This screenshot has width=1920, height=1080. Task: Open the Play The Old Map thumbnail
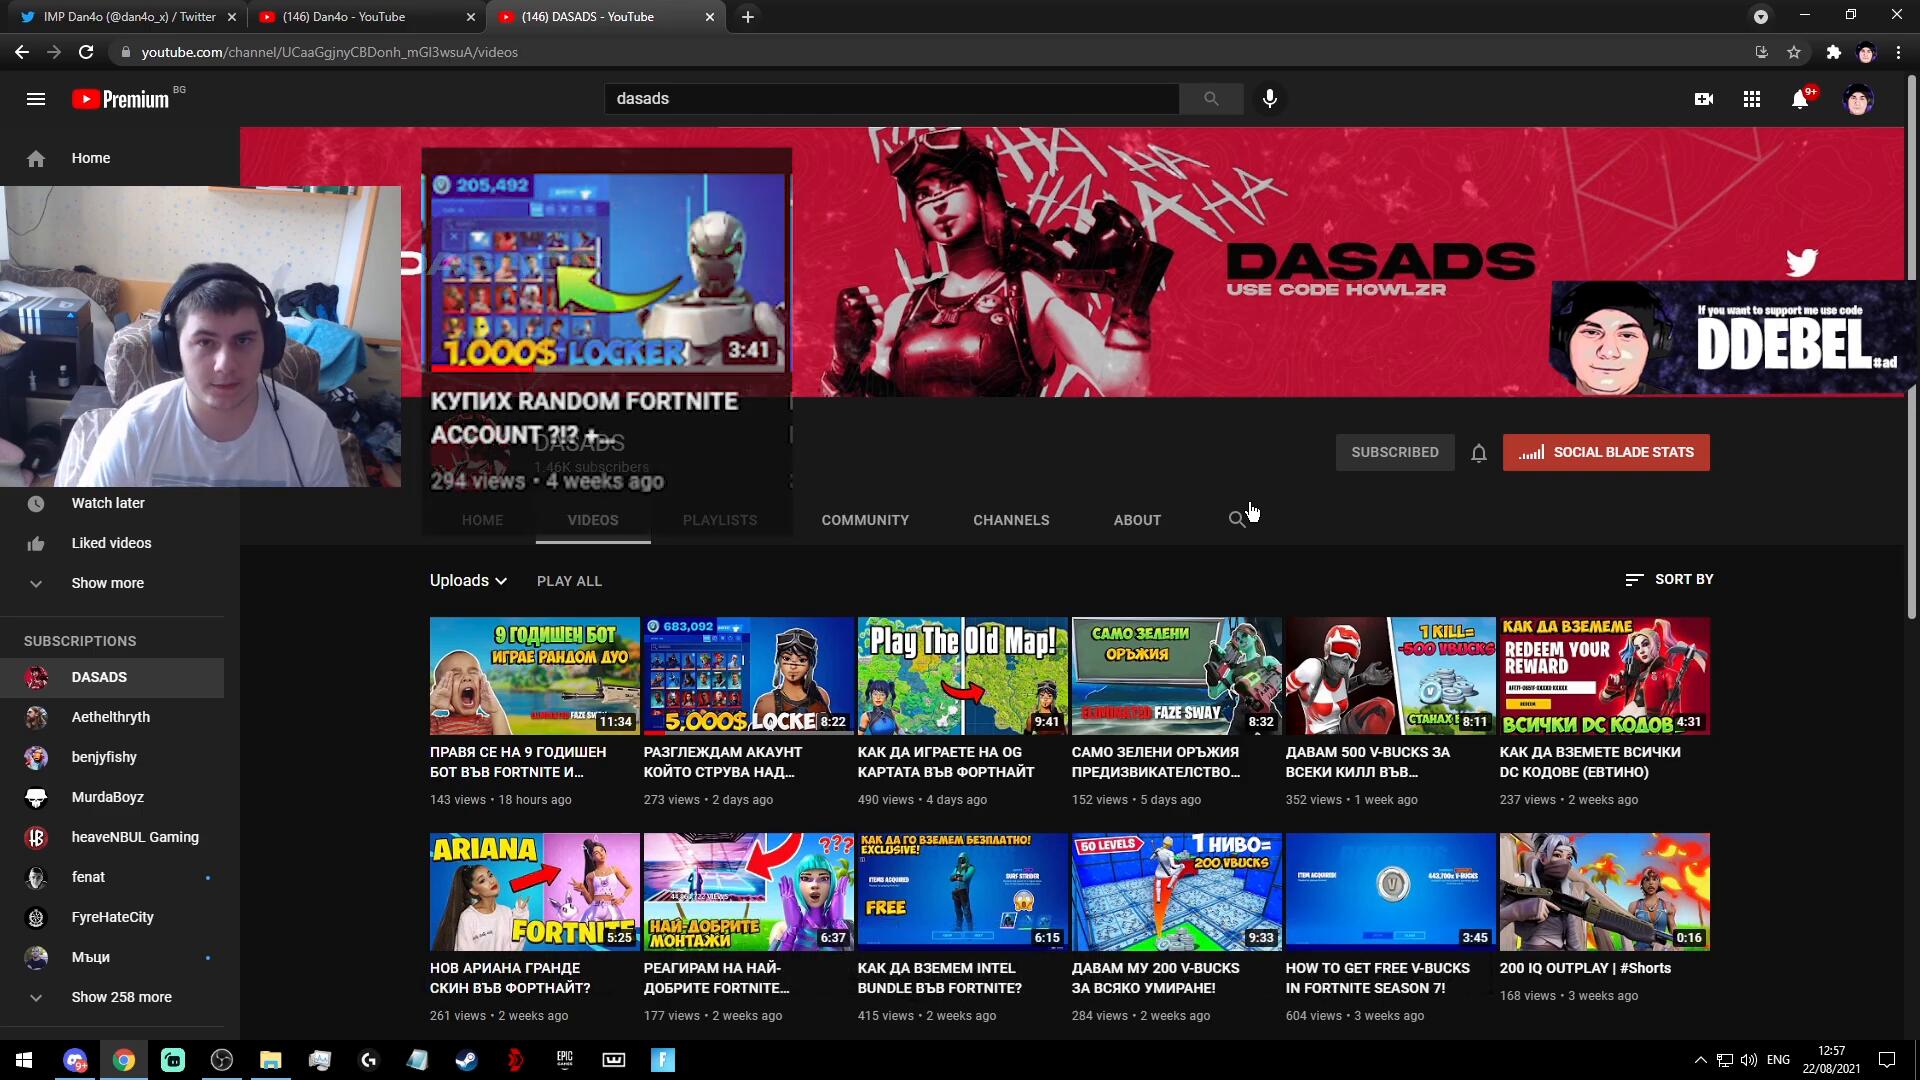pos(962,676)
